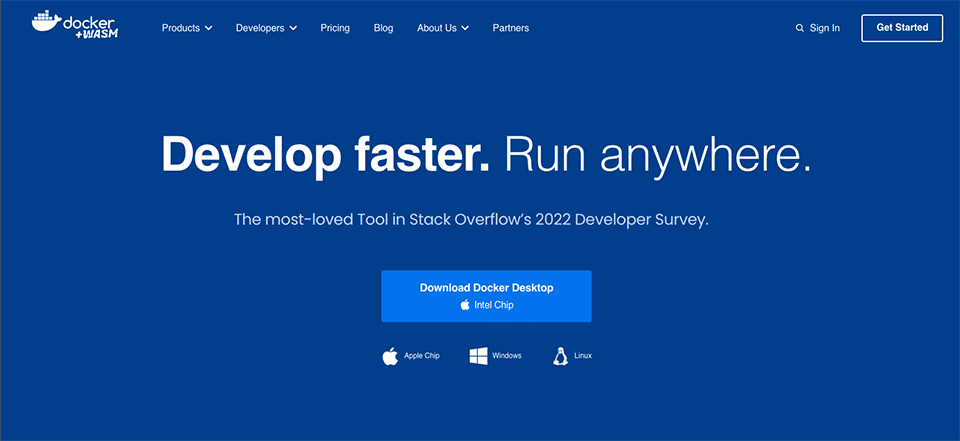Choose the Linux penguin icon
This screenshot has height=441, width=960.
tap(561, 356)
